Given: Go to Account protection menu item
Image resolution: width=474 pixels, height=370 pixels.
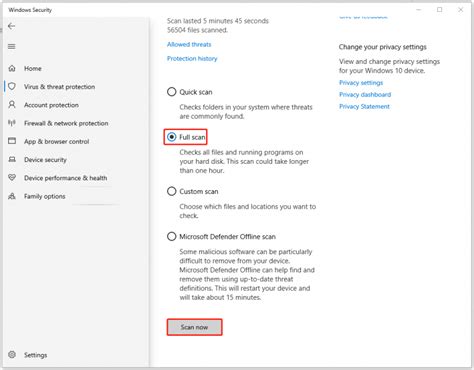Looking at the screenshot, I should point(51,105).
